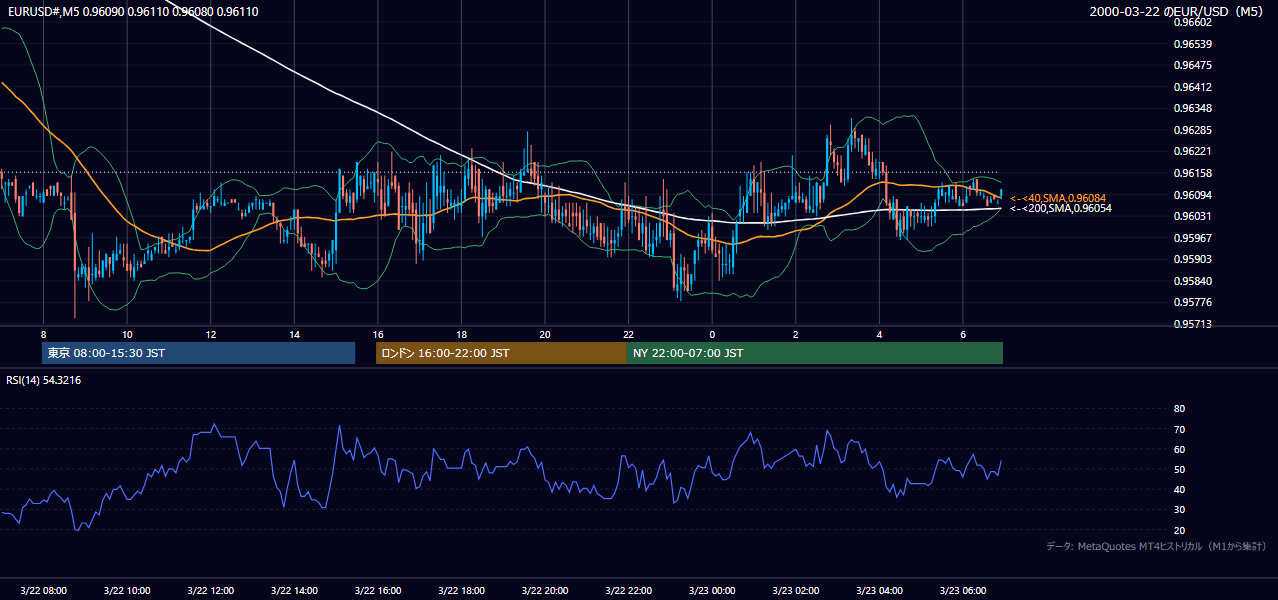Select the 3/22 16:00 bottom time label

pos(377,591)
